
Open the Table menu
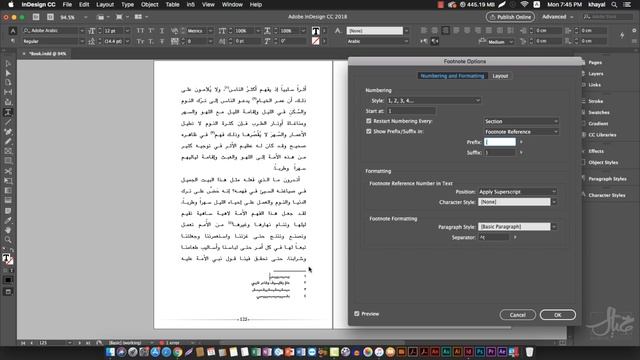click(x=172, y=4)
